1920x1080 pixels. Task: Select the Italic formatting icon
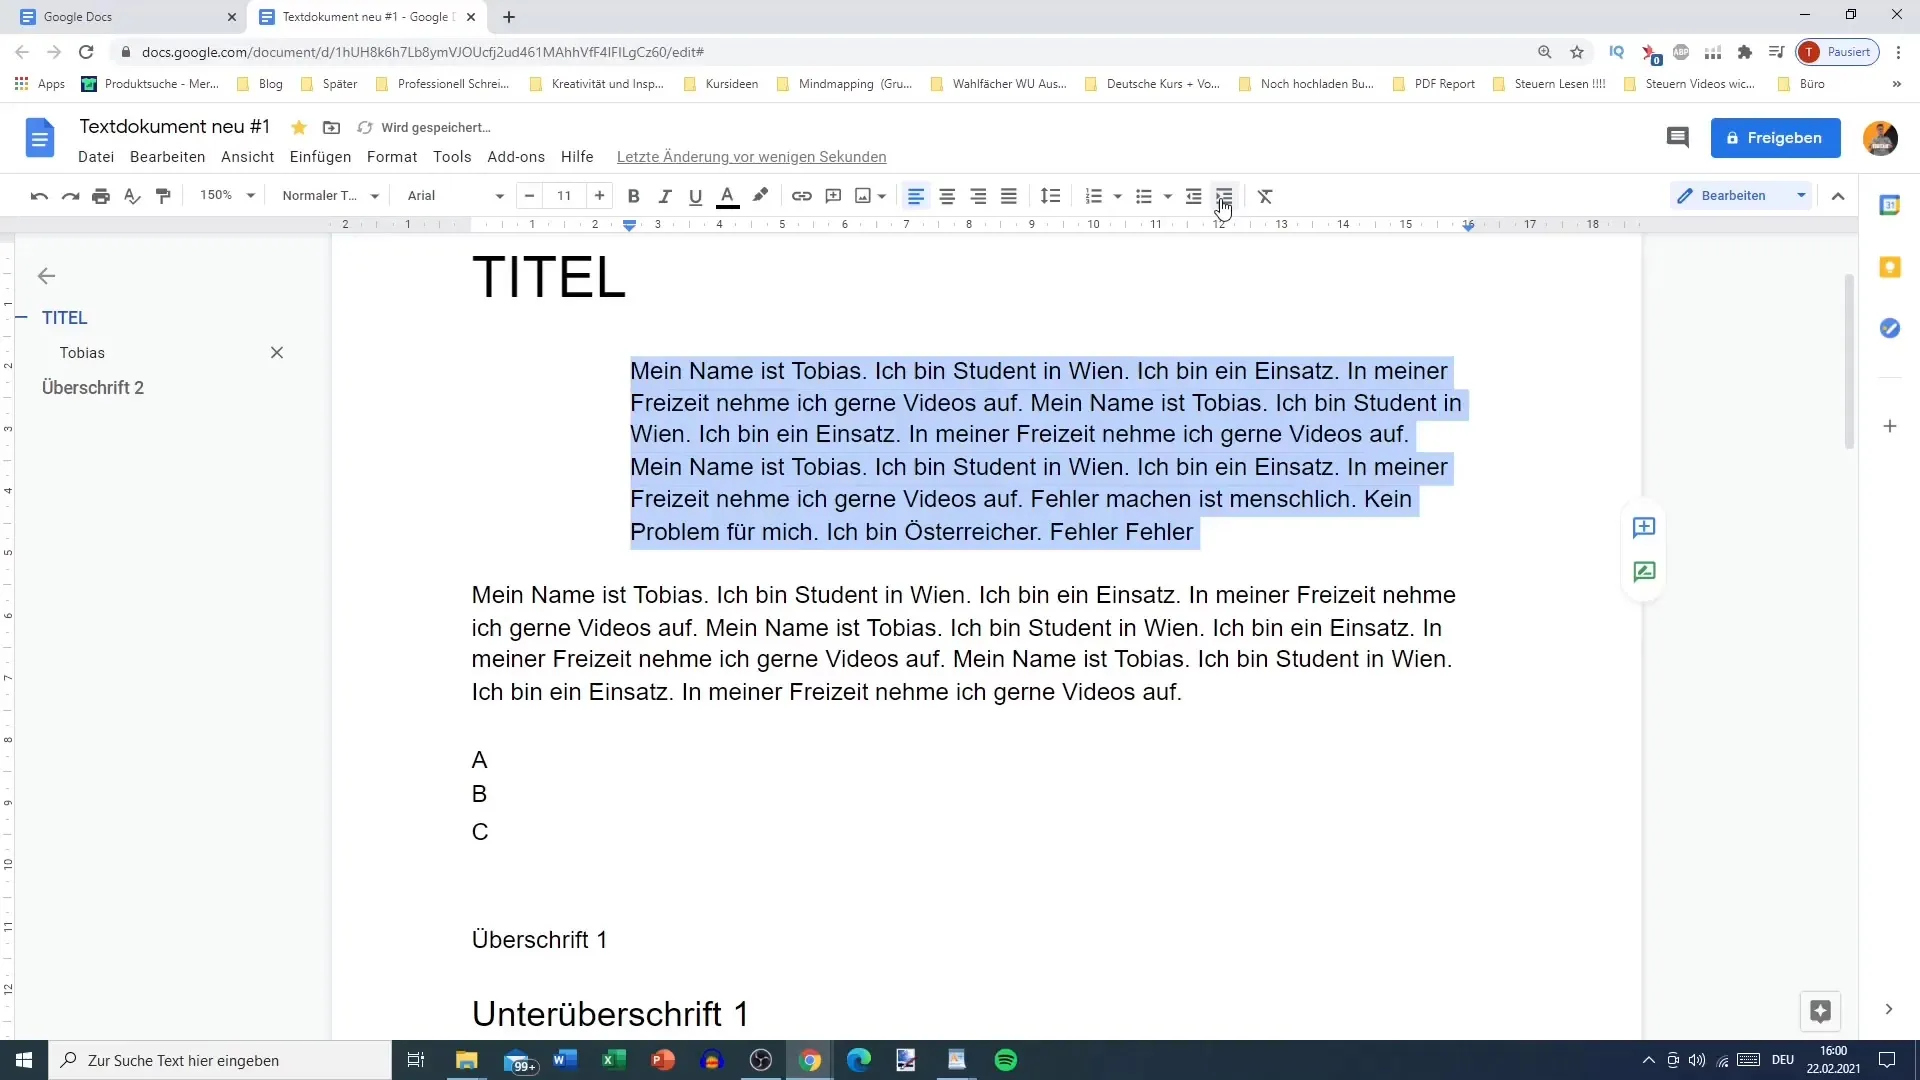point(666,195)
